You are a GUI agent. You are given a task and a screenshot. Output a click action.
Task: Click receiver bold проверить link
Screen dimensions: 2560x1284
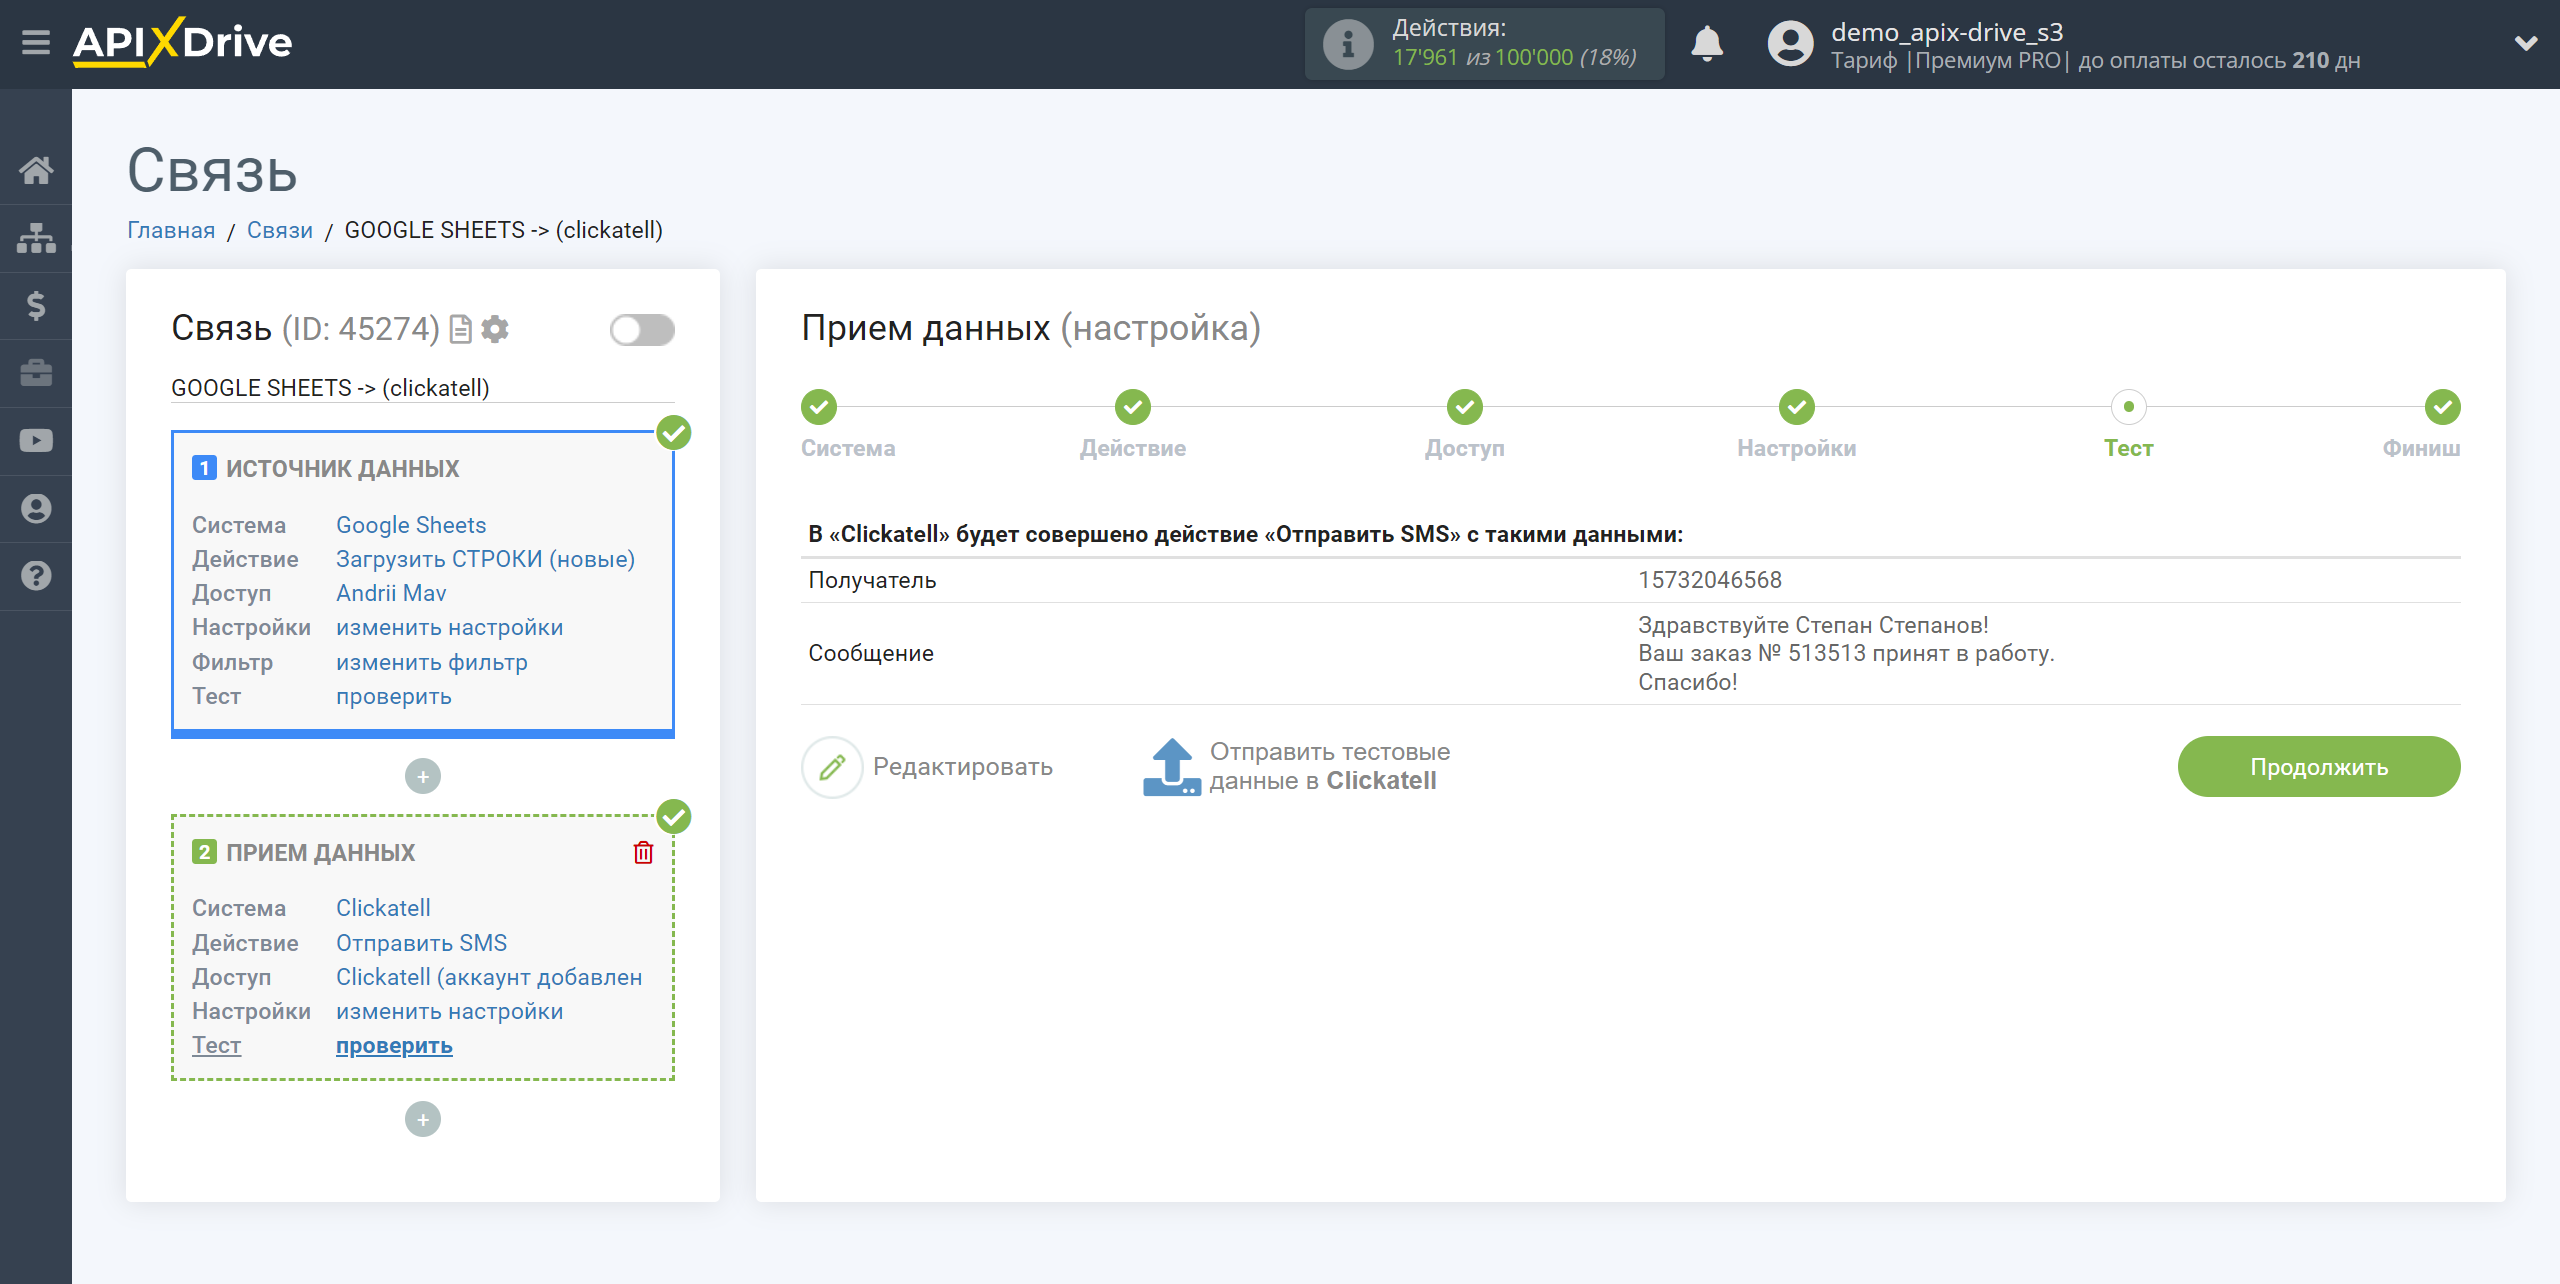click(x=394, y=1045)
